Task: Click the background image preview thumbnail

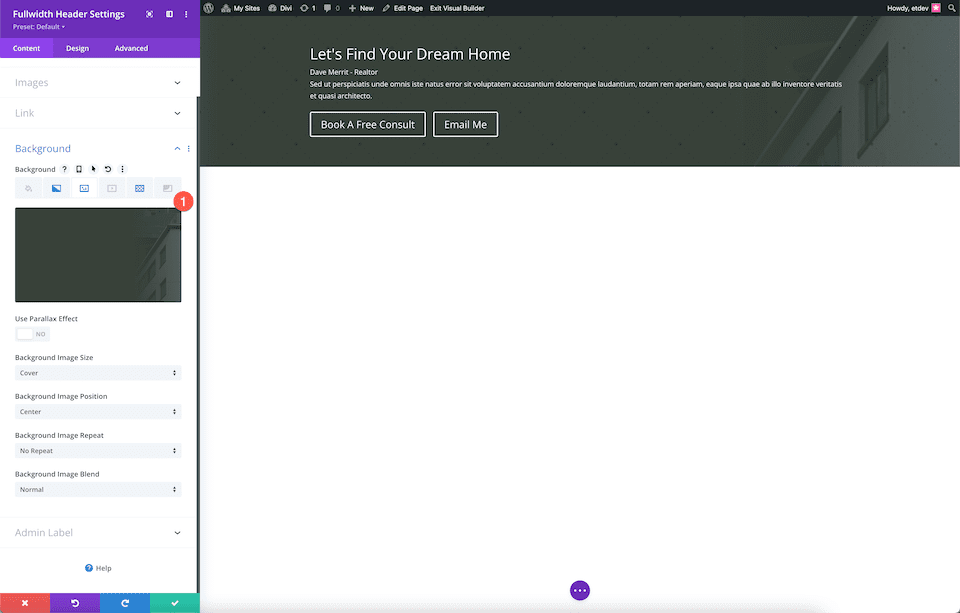Action: [98, 255]
